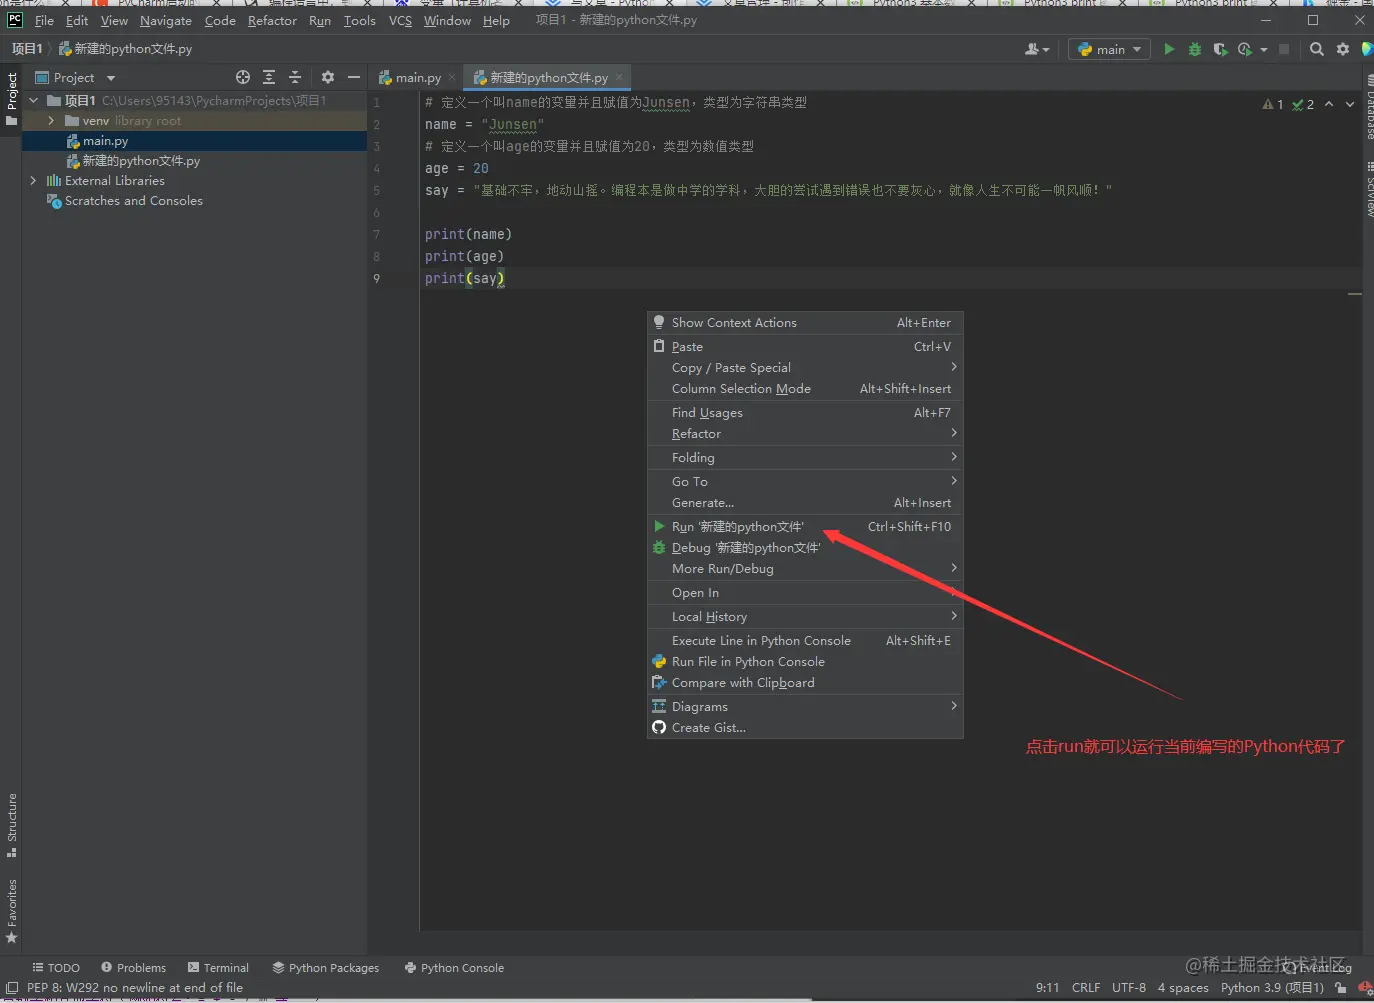Expand More Run/Debug submenu
1374x1003 pixels.
[x=805, y=569]
